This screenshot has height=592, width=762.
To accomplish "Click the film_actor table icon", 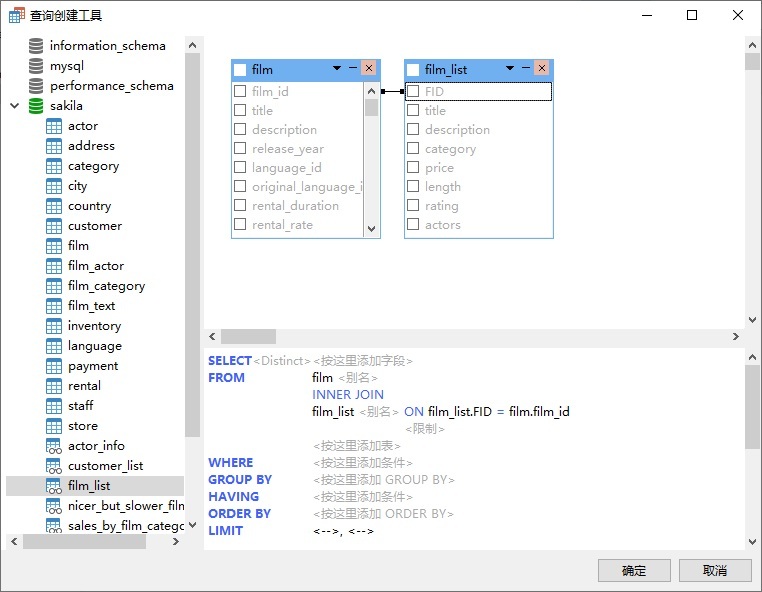I will tap(54, 266).
